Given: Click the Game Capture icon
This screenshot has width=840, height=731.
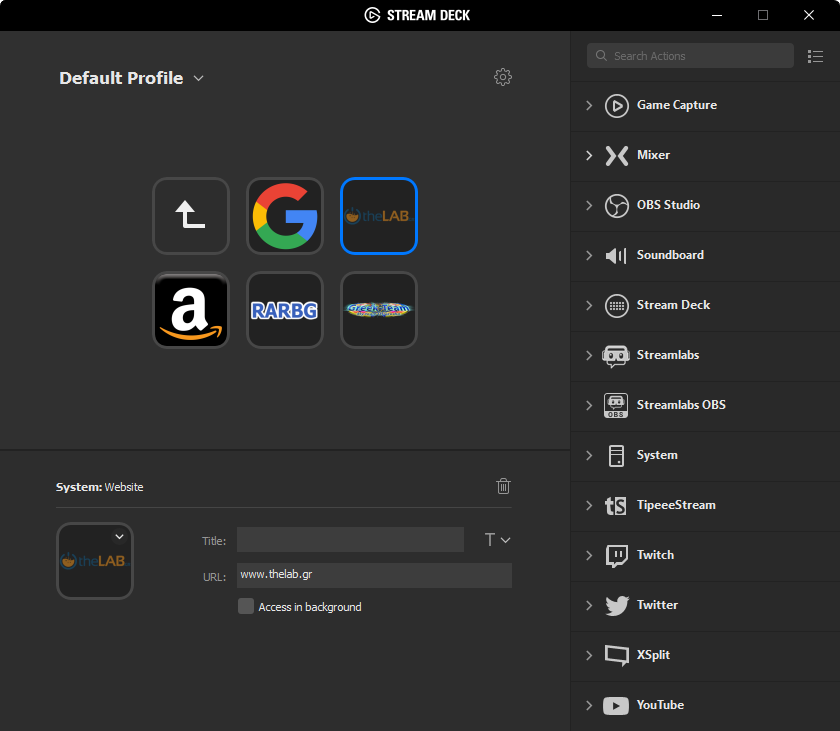Looking at the screenshot, I should (x=617, y=105).
